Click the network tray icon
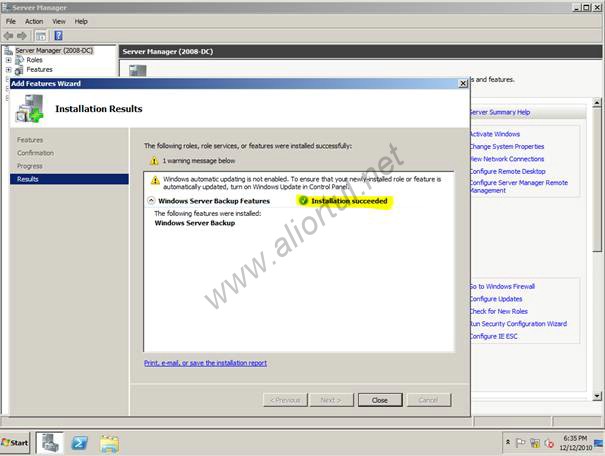The width and height of the screenshot is (605, 456). click(x=535, y=443)
